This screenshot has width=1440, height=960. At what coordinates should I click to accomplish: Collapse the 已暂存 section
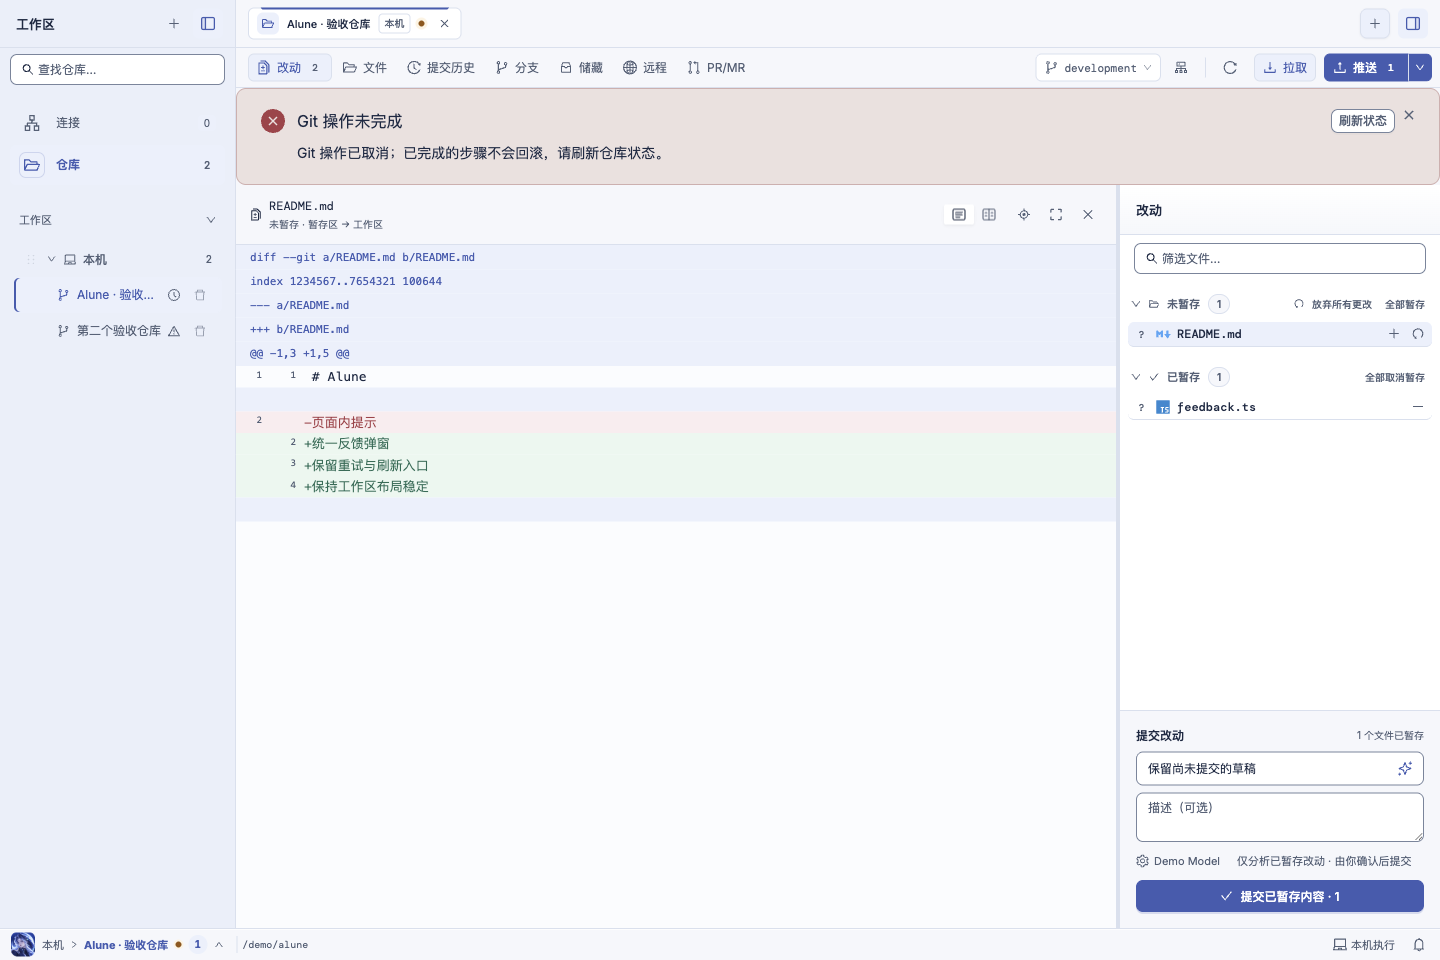click(1136, 377)
